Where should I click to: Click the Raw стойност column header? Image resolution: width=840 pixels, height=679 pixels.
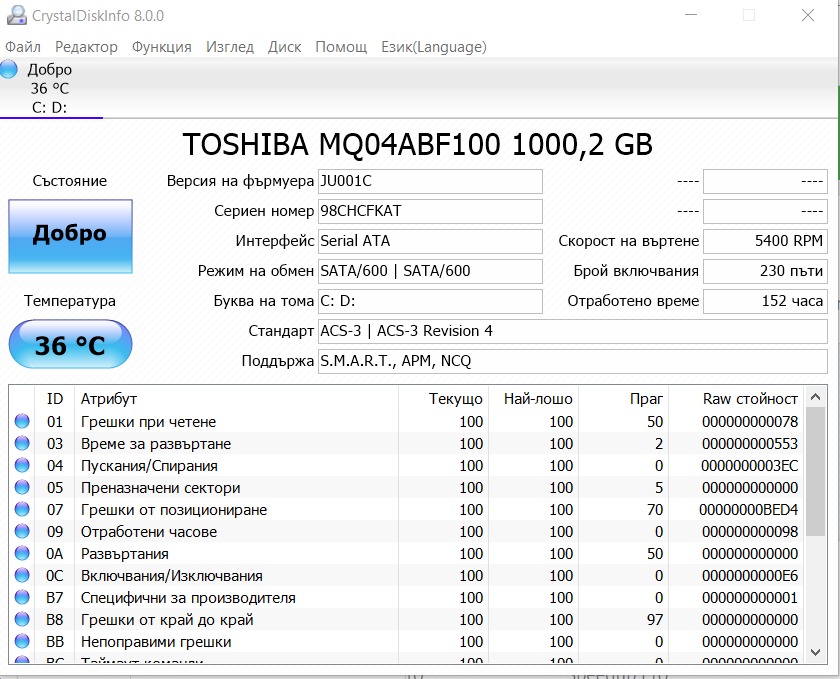(750, 399)
